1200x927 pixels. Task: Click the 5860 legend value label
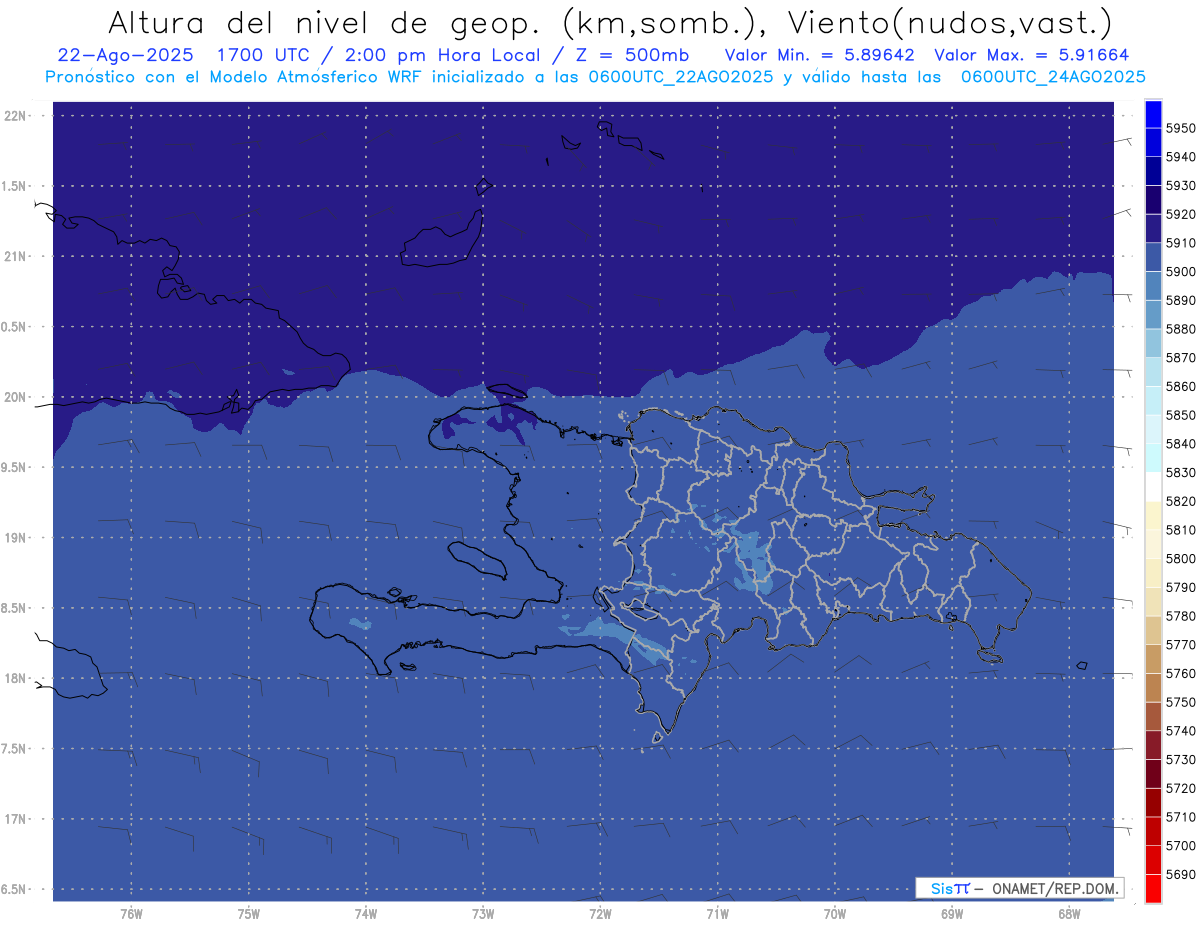[1180, 387]
